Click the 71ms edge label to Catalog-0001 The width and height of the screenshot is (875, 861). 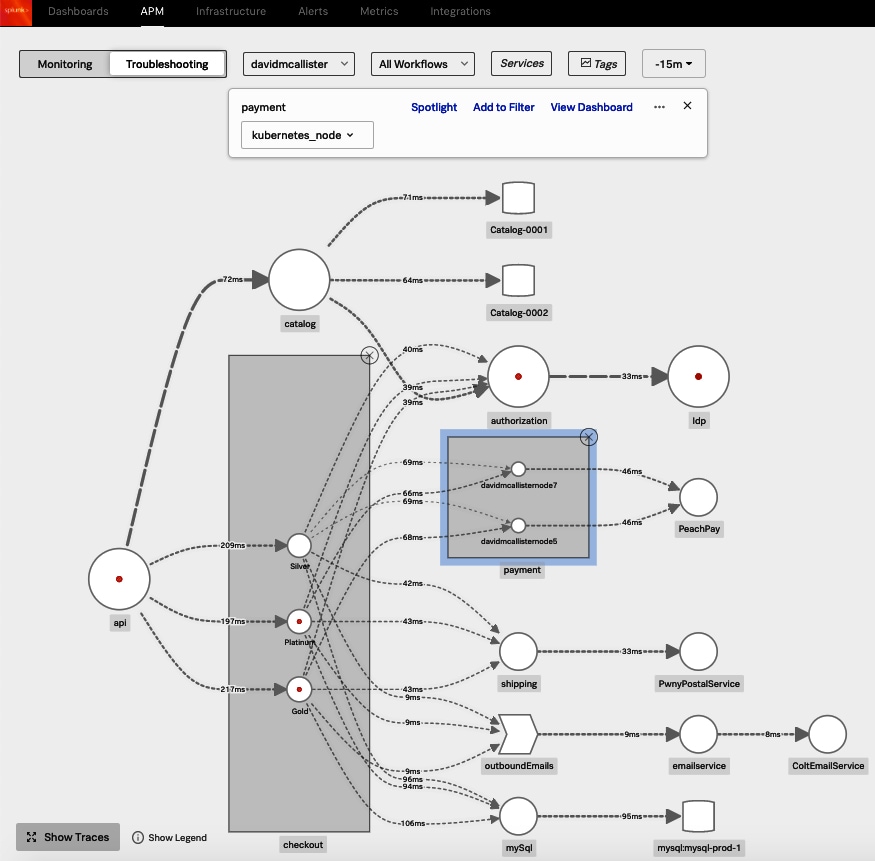coord(412,197)
